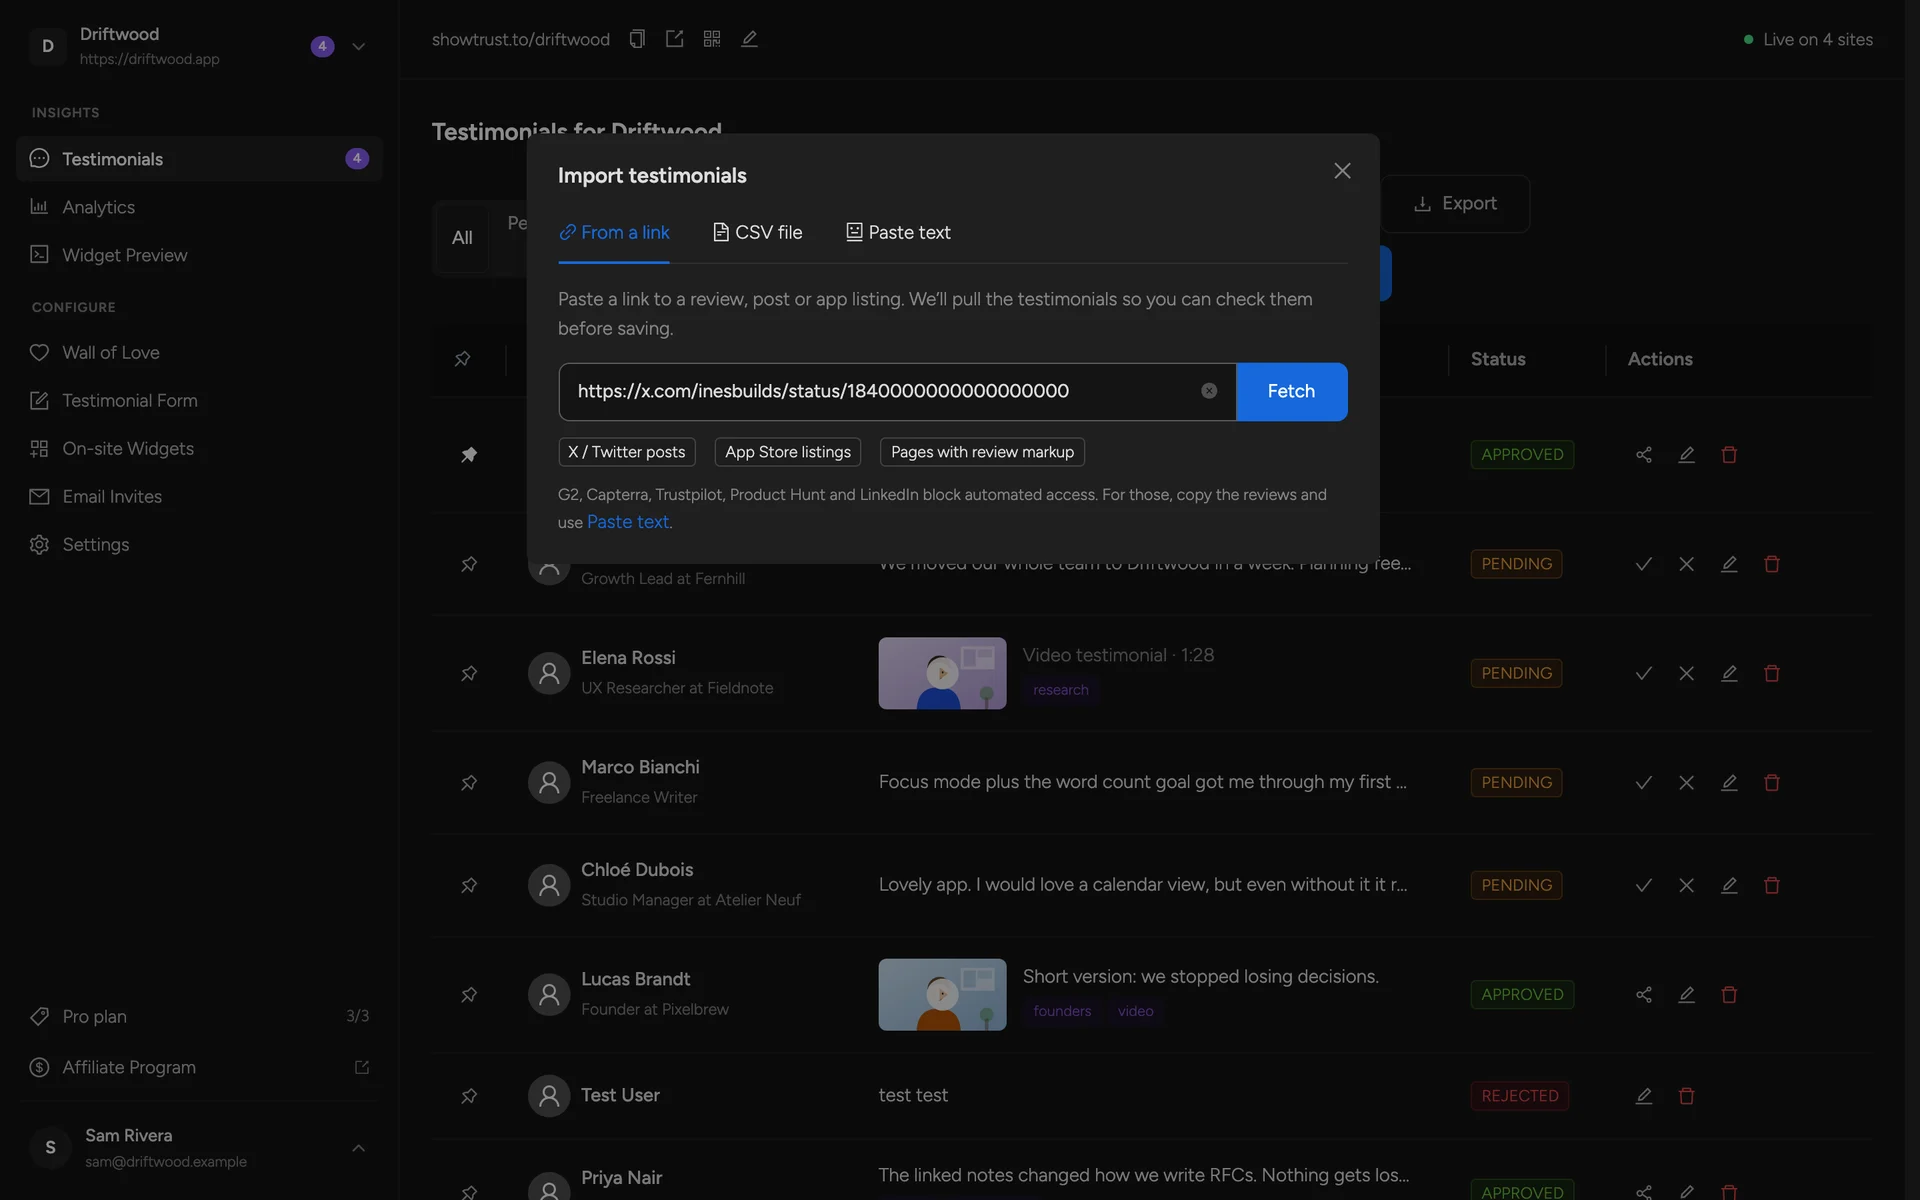Open Wall of Love in sidebar
Viewport: 1920px width, 1200px height.
pos(199,352)
